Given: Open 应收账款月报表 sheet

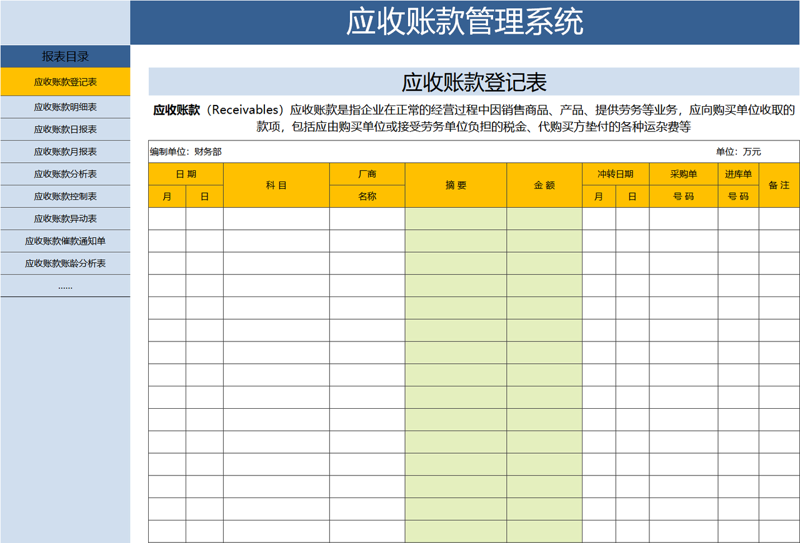Looking at the screenshot, I should click(x=65, y=152).
